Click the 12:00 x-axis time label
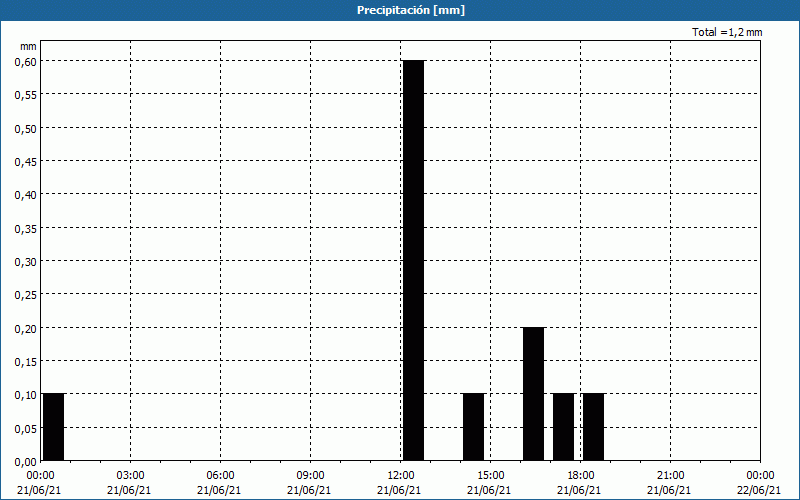Viewport: 800px width, 500px height. pyautogui.click(x=401, y=476)
